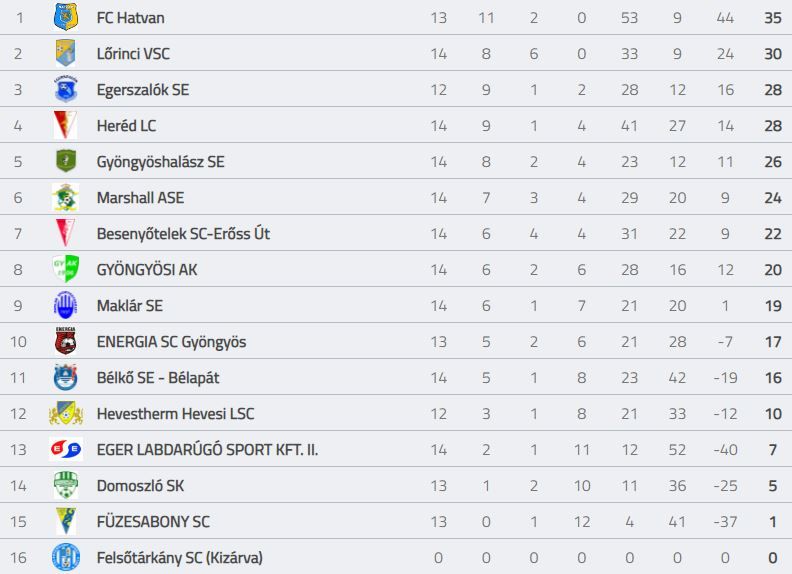The width and height of the screenshot is (792, 574).
Task: Open the Bélkő SE - Bélapát team page
Action: pos(158,377)
